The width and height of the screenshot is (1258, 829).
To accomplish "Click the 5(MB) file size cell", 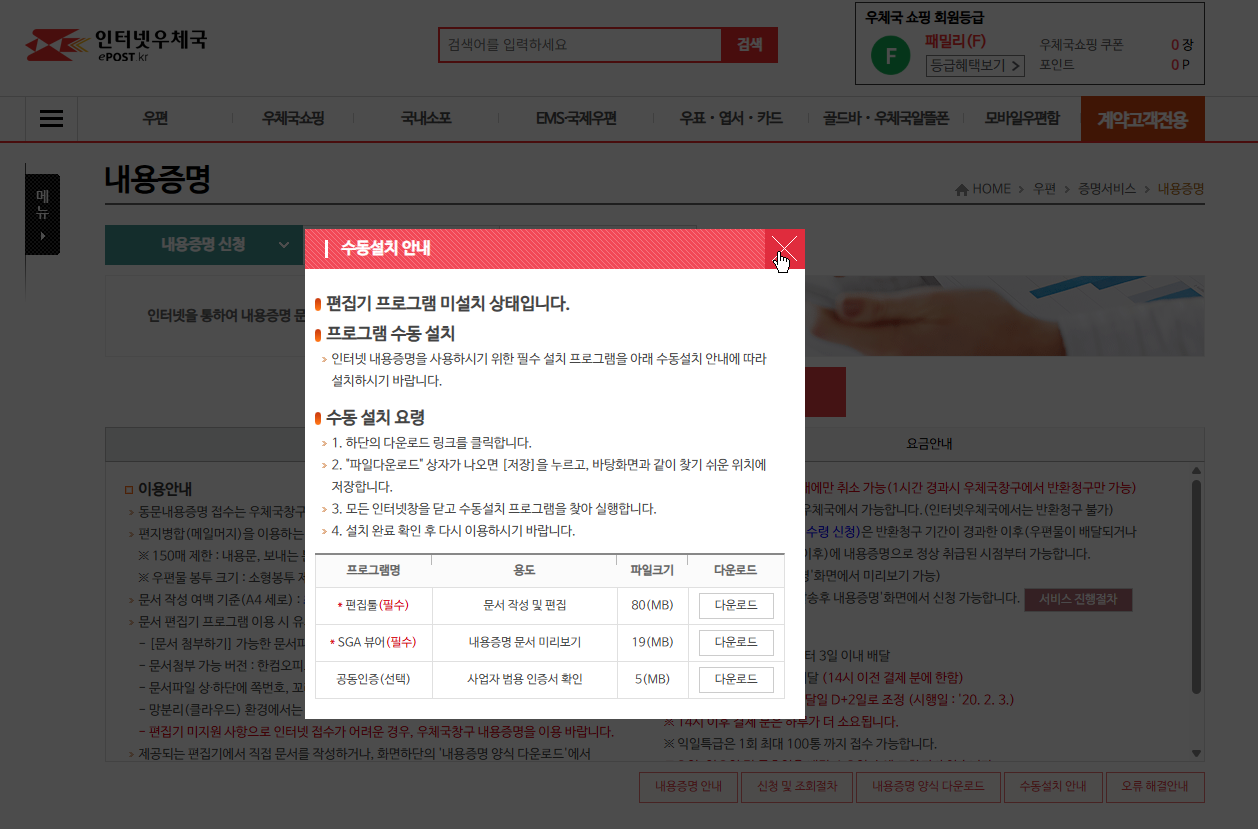I will tap(652, 679).
